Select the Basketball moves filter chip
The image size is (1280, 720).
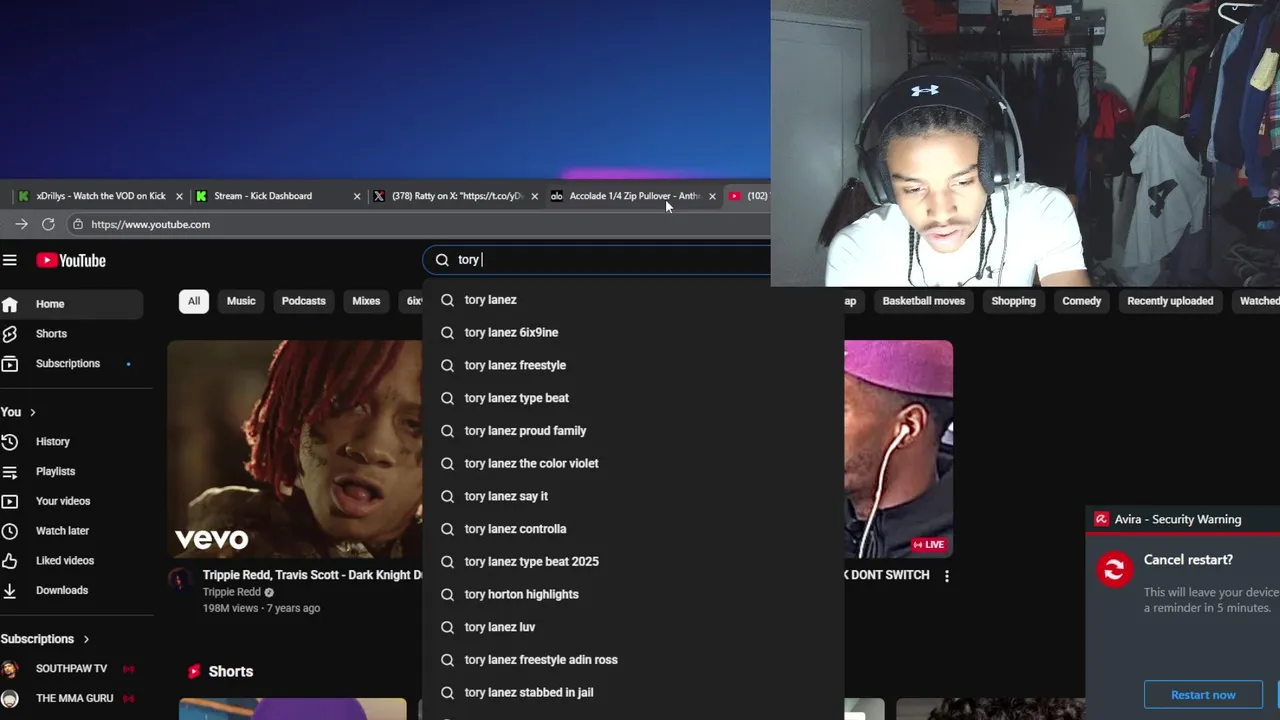point(923,301)
